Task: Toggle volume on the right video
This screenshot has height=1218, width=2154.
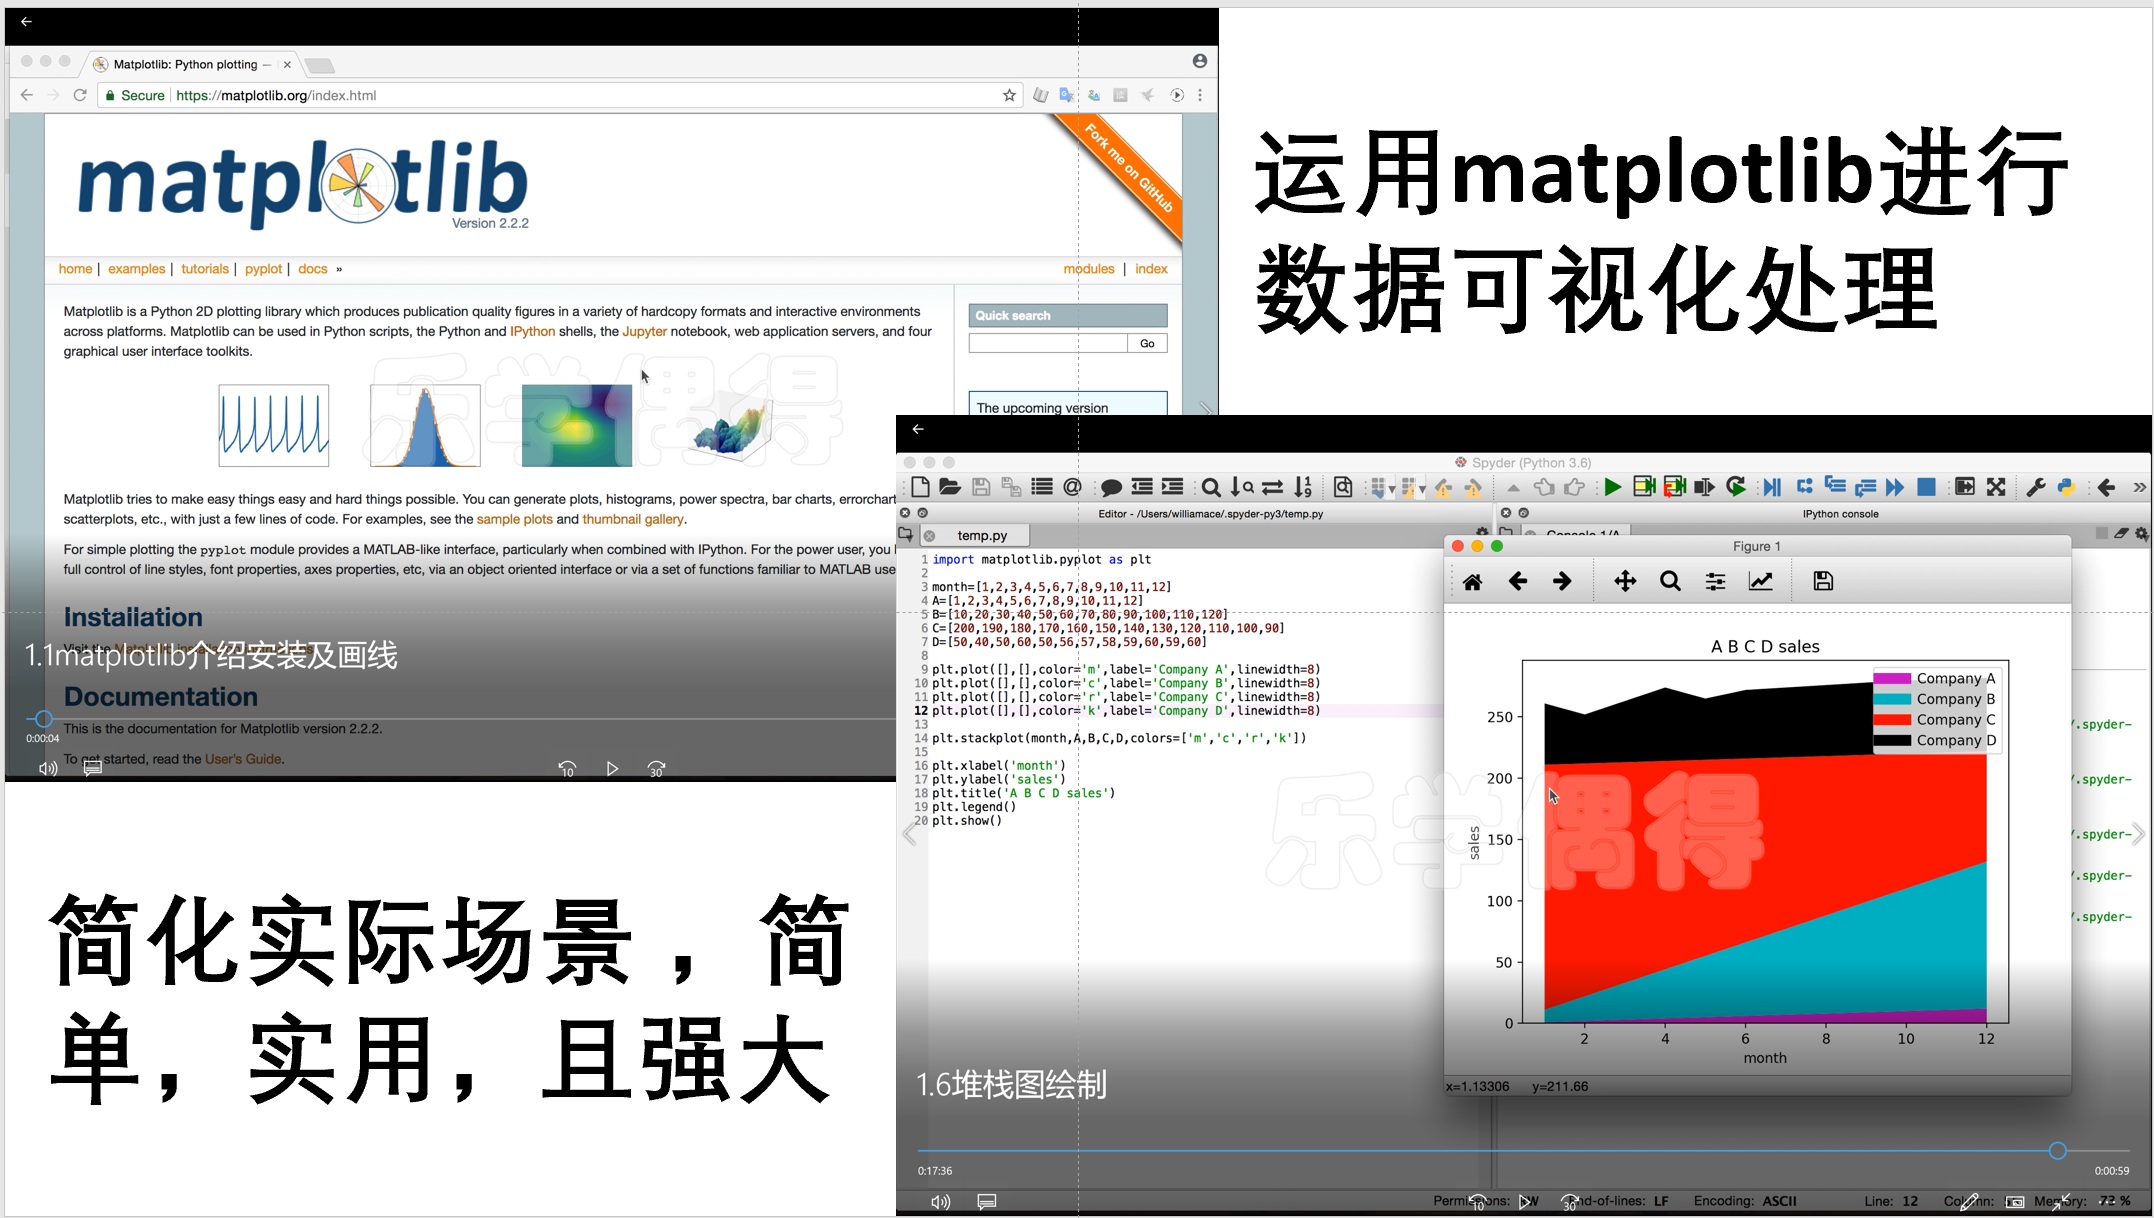Action: coord(940,1202)
